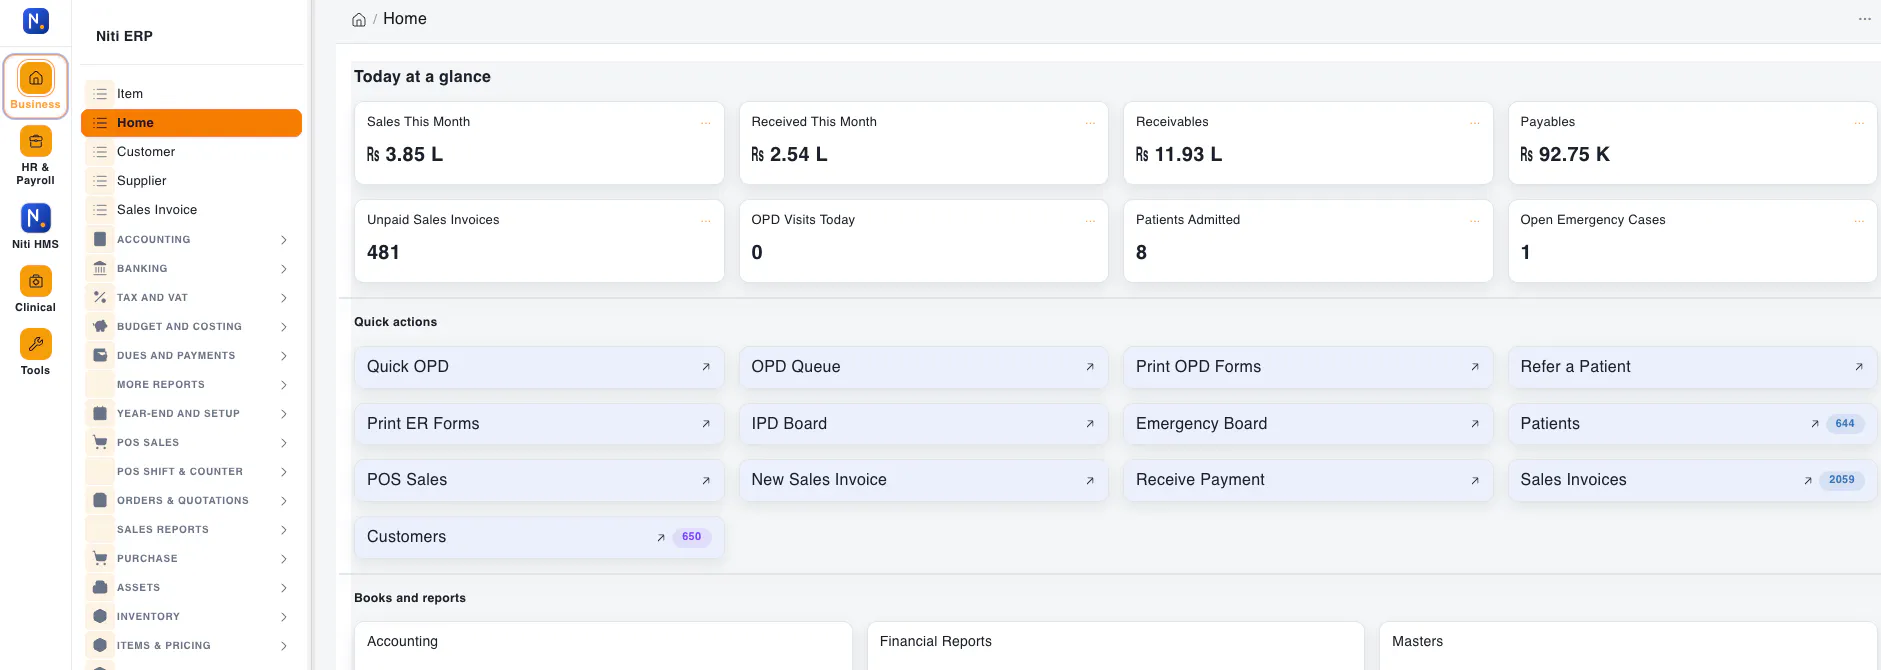Click the Banking building icon in sidebar

pos(100,268)
